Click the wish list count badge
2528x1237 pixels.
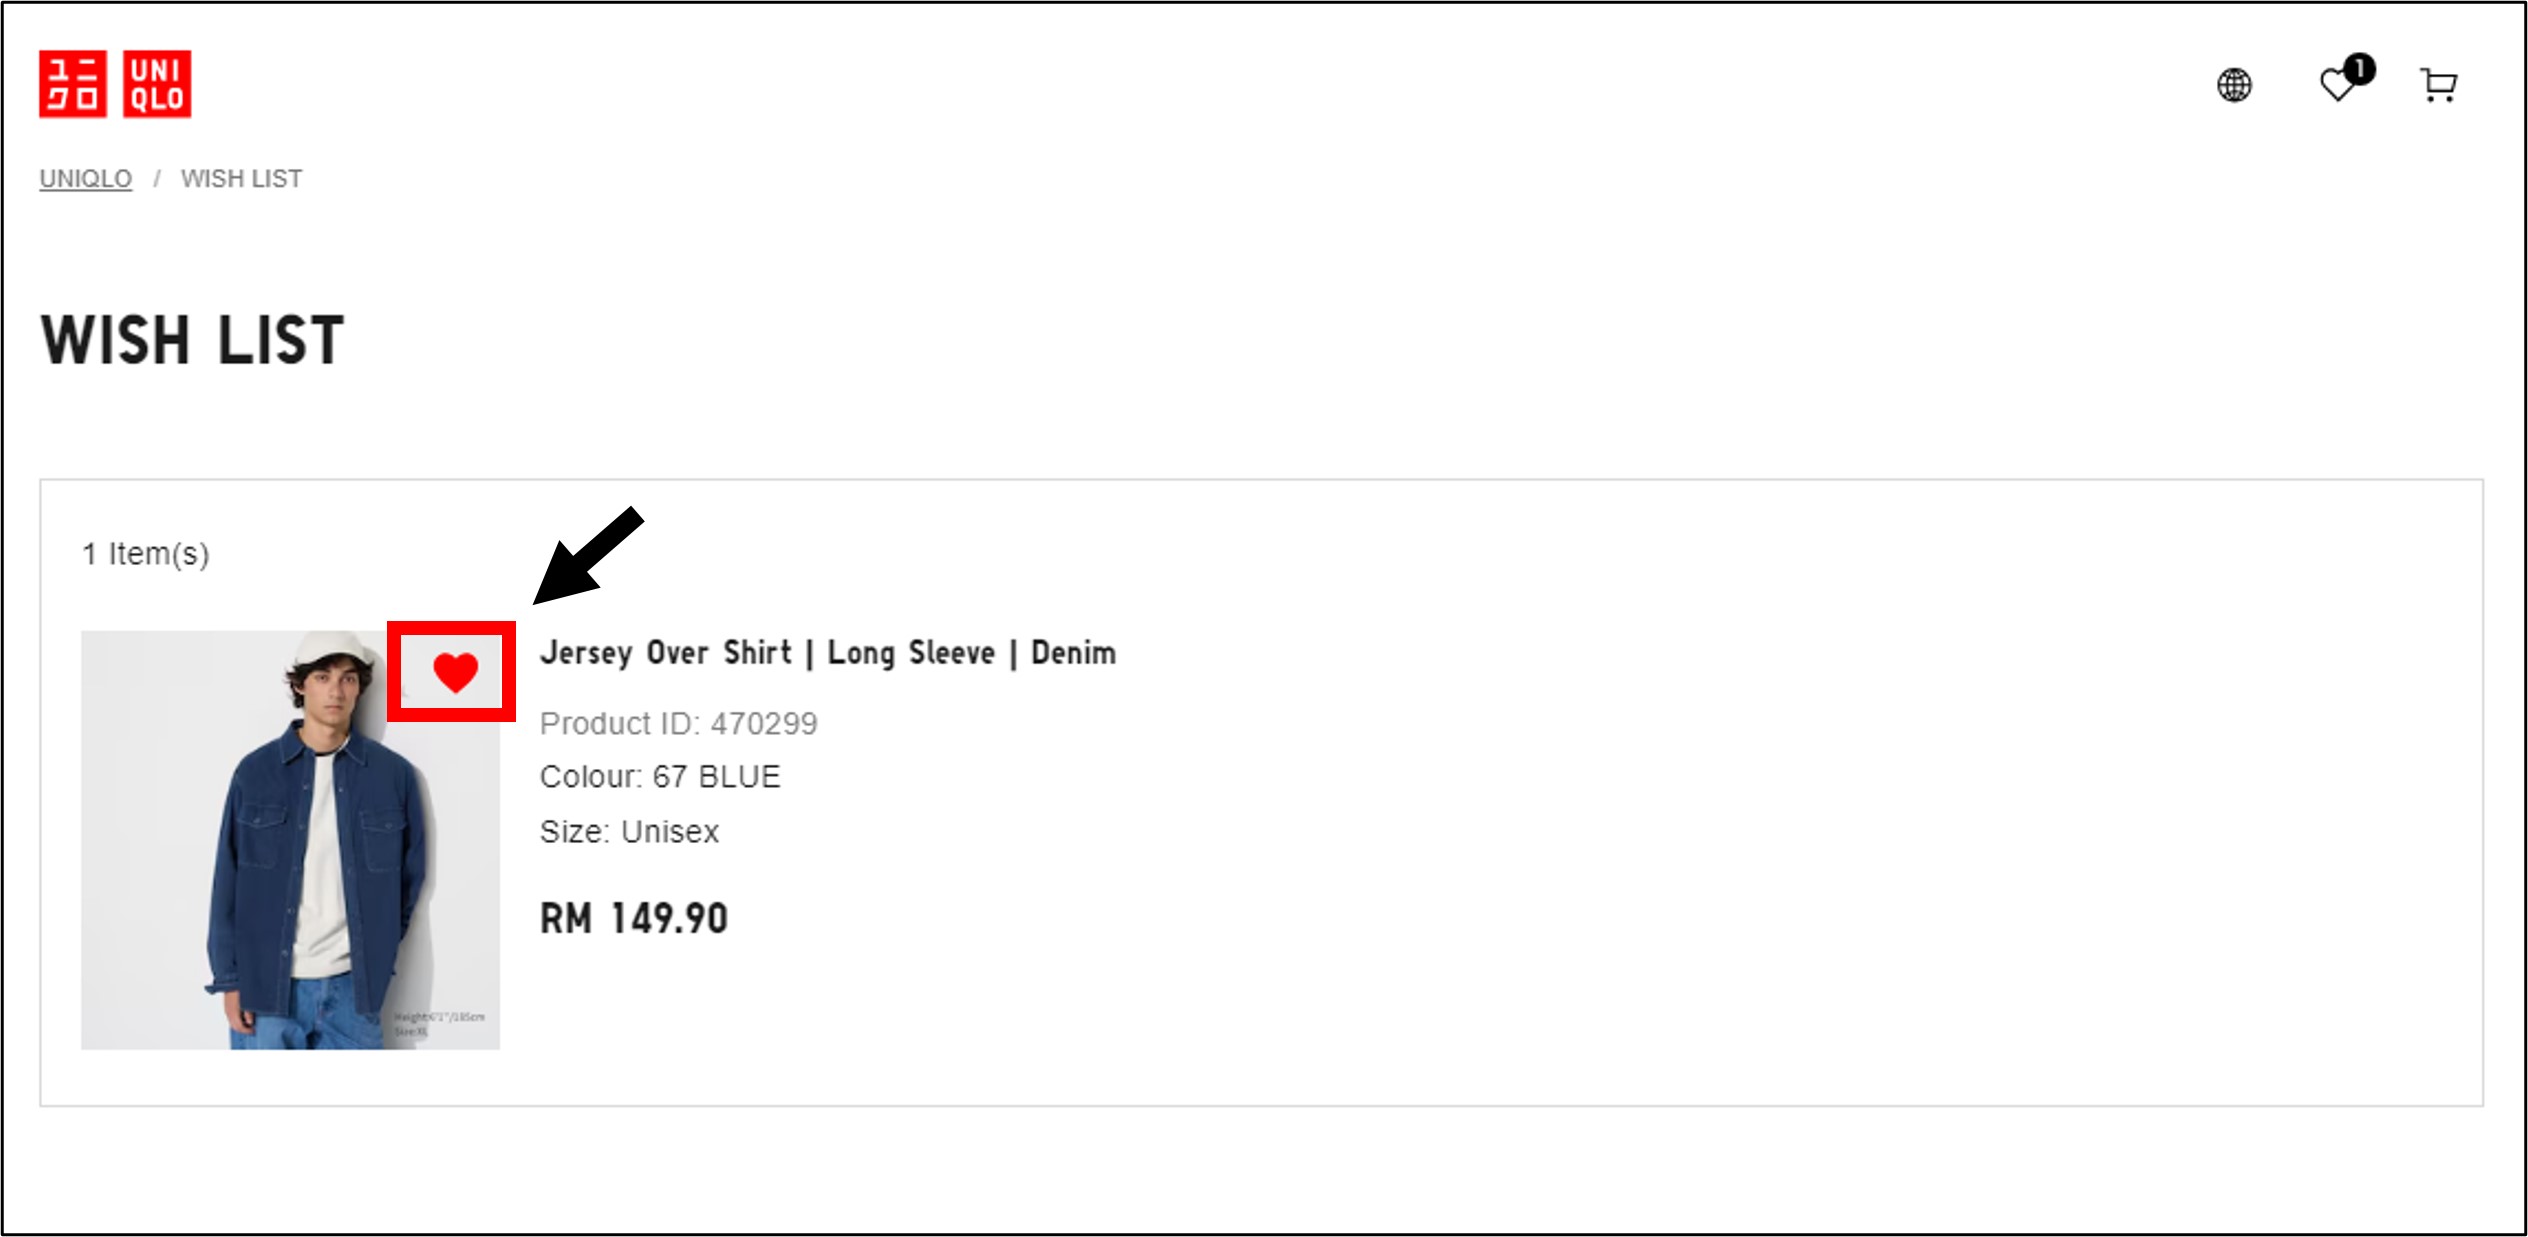pos(2360,68)
